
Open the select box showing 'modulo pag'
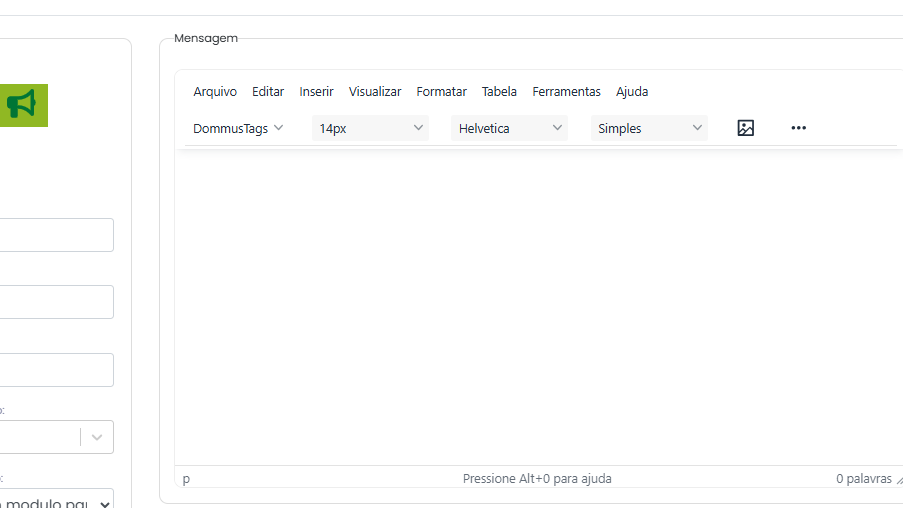click(x=56, y=503)
